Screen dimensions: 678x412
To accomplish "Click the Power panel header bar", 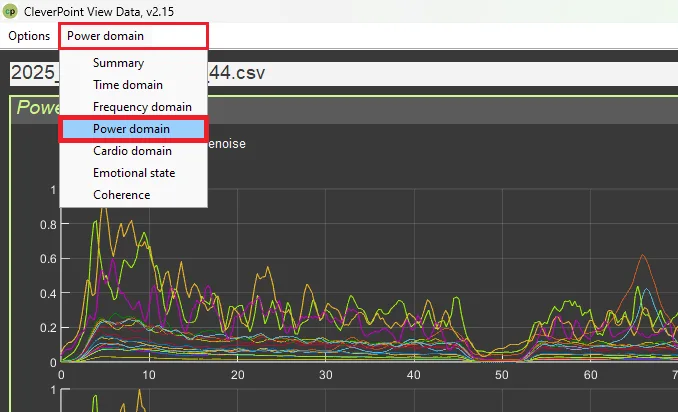I will point(440,109).
